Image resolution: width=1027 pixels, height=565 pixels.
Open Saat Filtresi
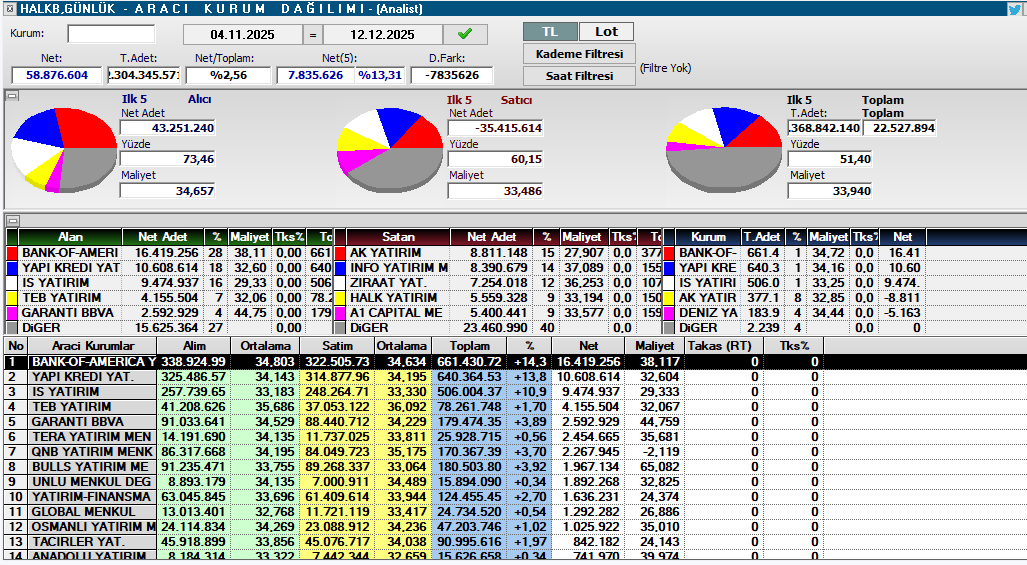click(x=579, y=76)
